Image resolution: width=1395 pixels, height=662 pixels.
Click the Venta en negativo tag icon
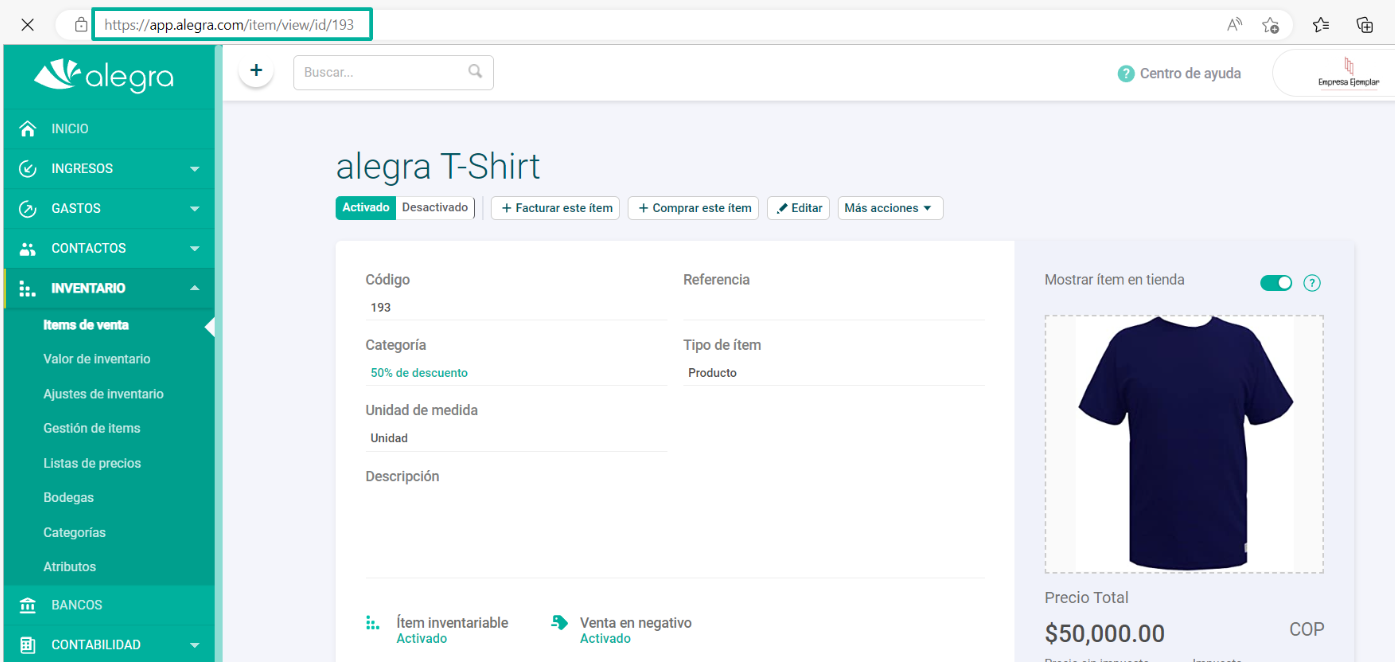pos(560,623)
